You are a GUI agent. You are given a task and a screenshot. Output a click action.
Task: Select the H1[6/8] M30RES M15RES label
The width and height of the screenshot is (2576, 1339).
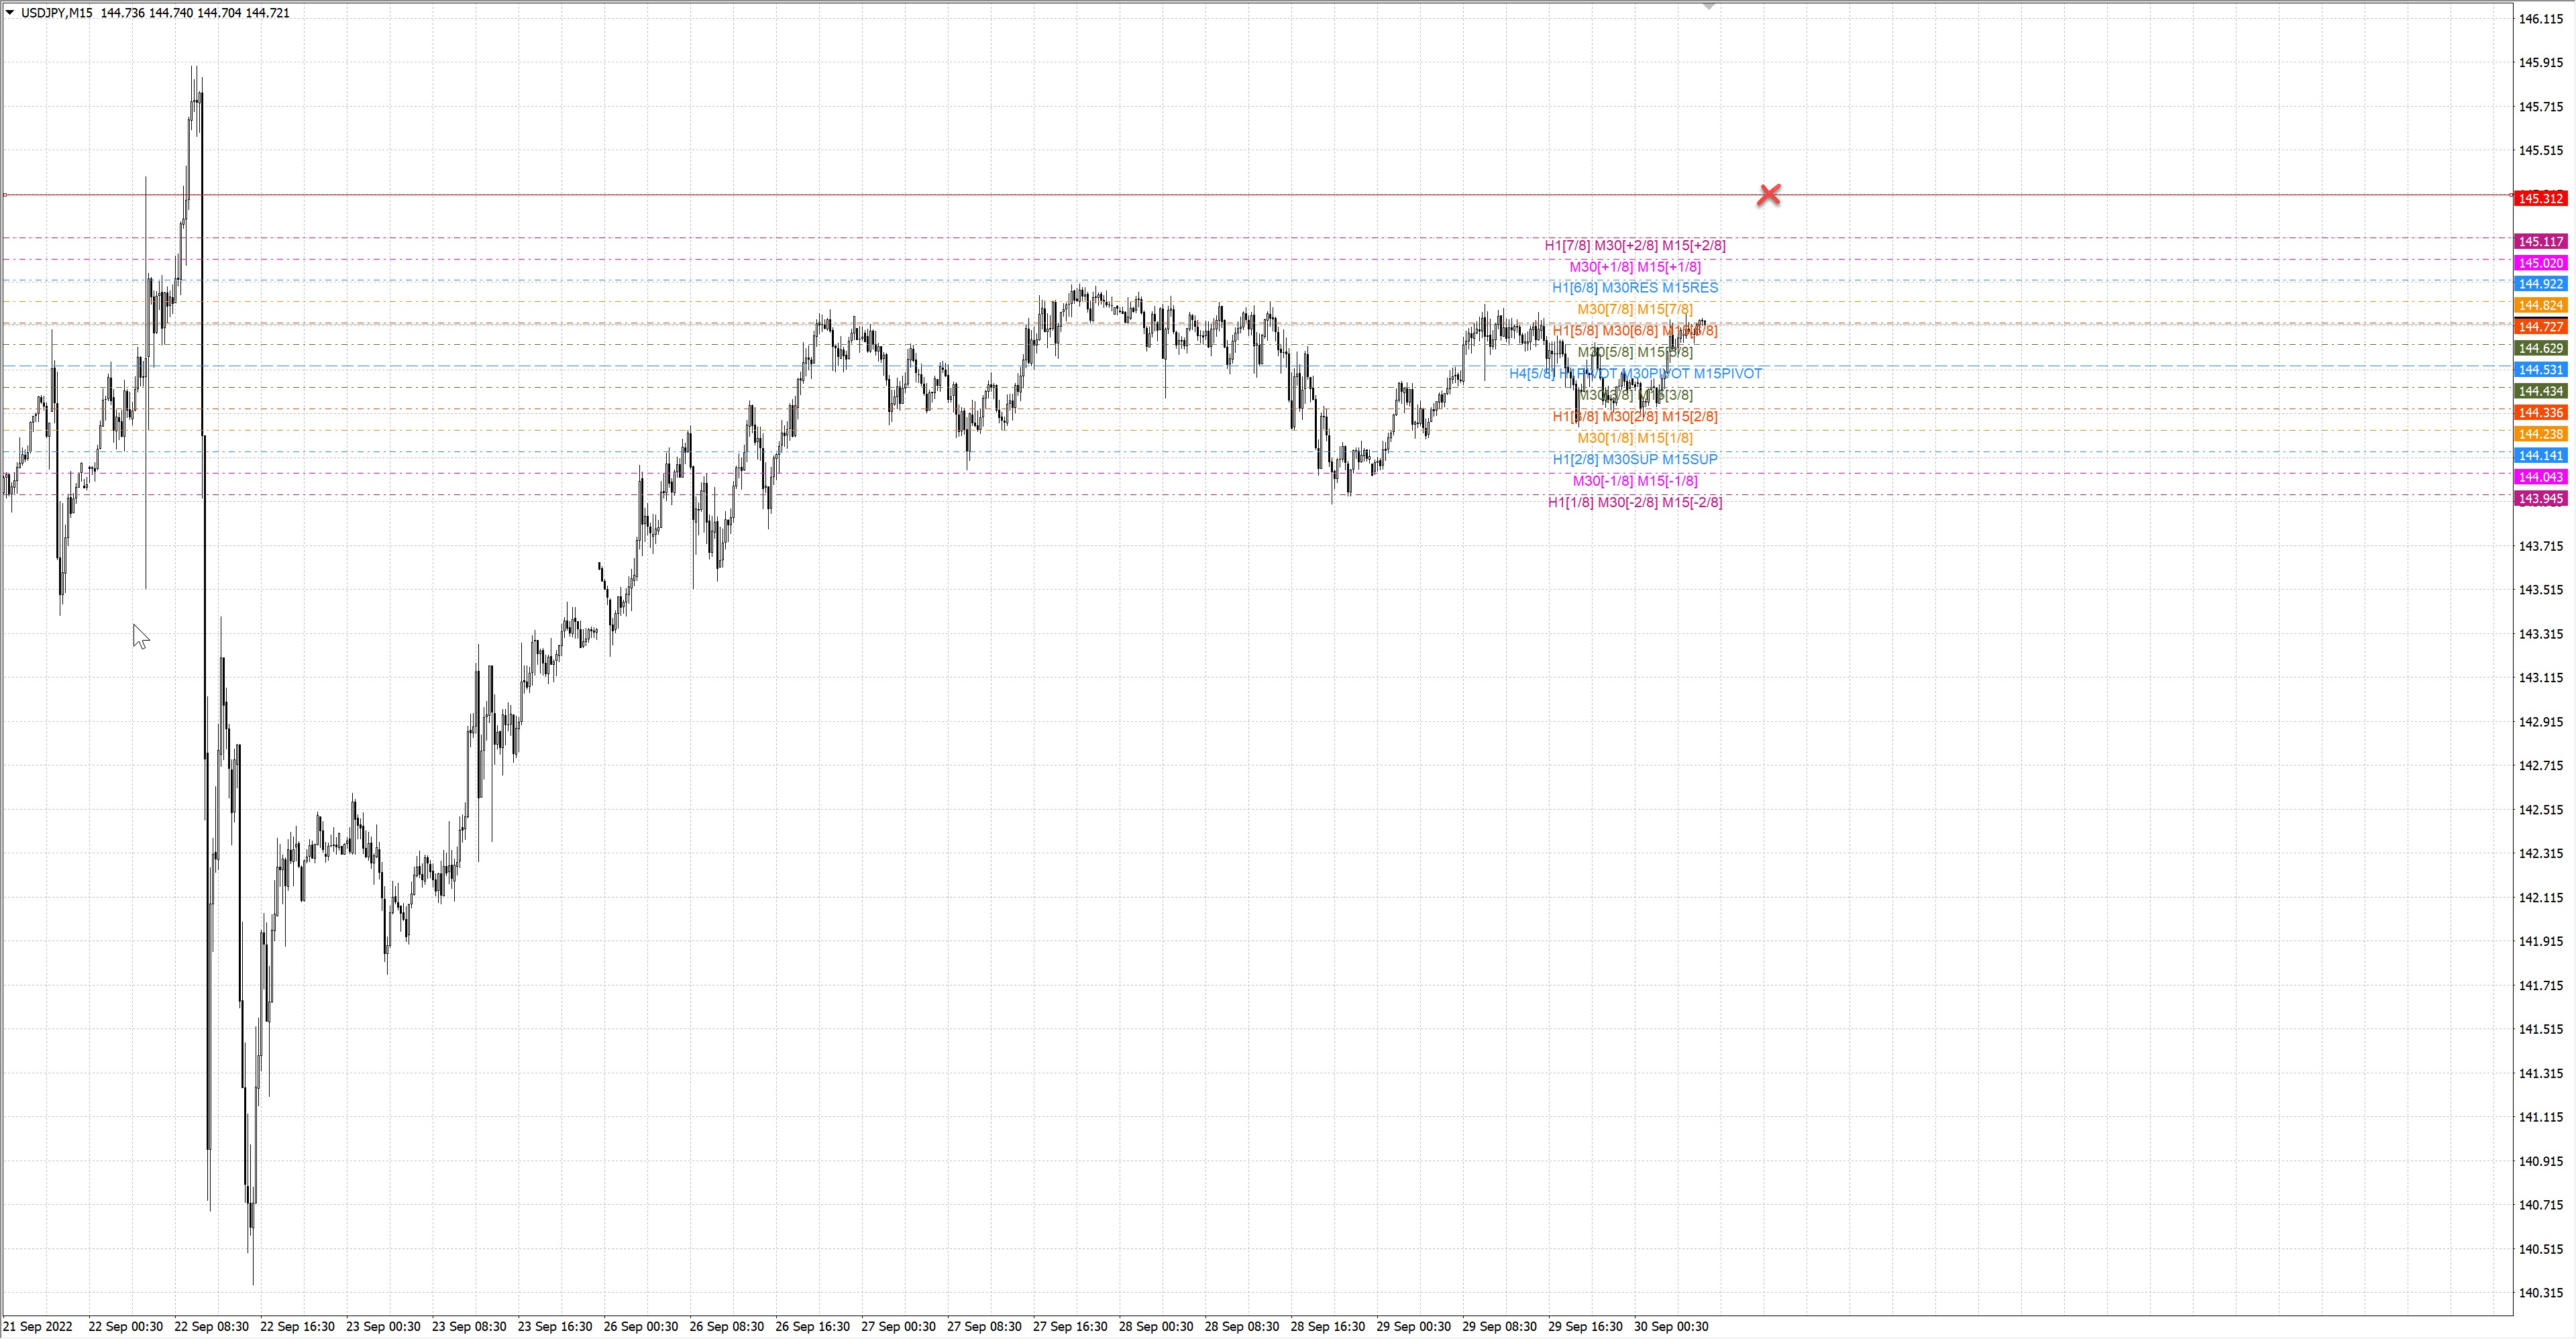1634,288
